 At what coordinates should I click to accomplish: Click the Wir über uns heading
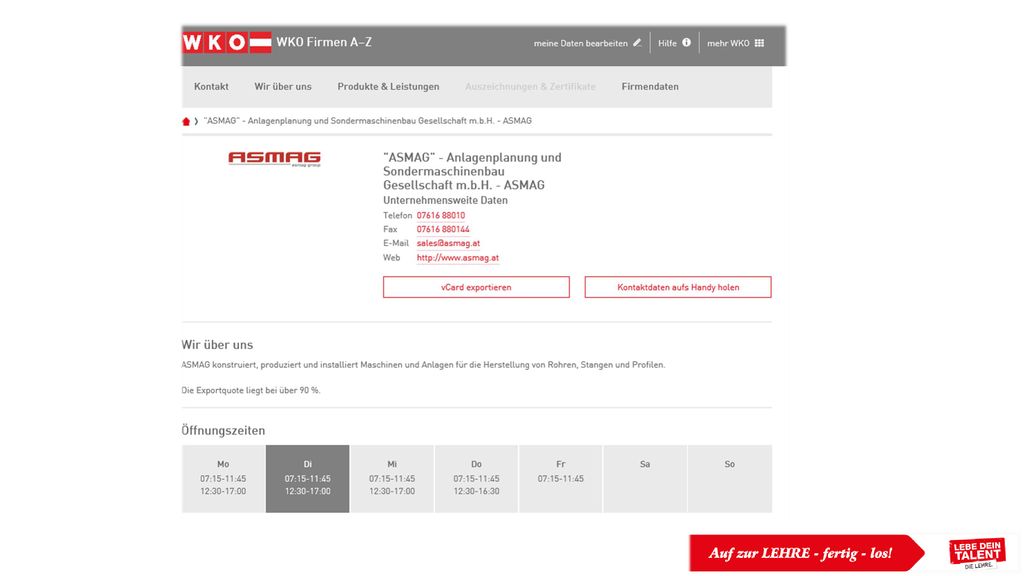coord(217,345)
